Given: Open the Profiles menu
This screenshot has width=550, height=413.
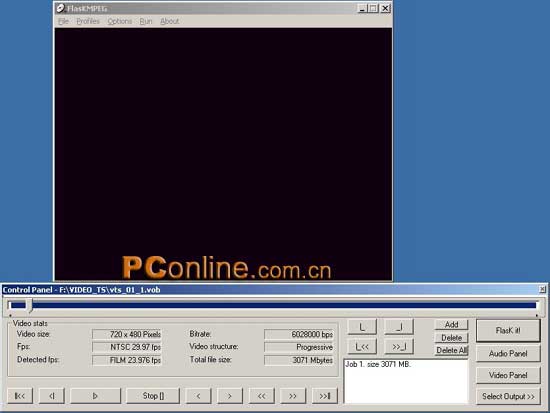Looking at the screenshot, I should 88,21.
